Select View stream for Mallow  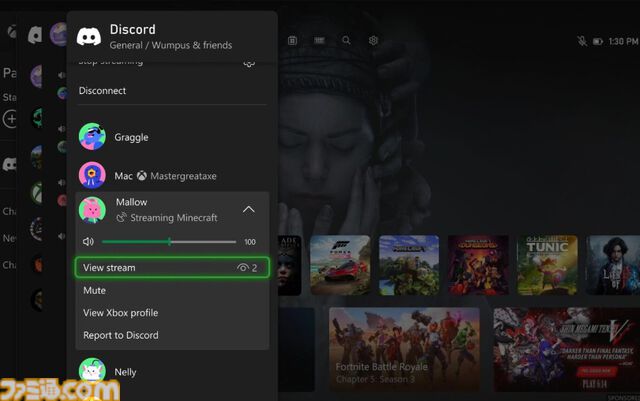coord(172,267)
